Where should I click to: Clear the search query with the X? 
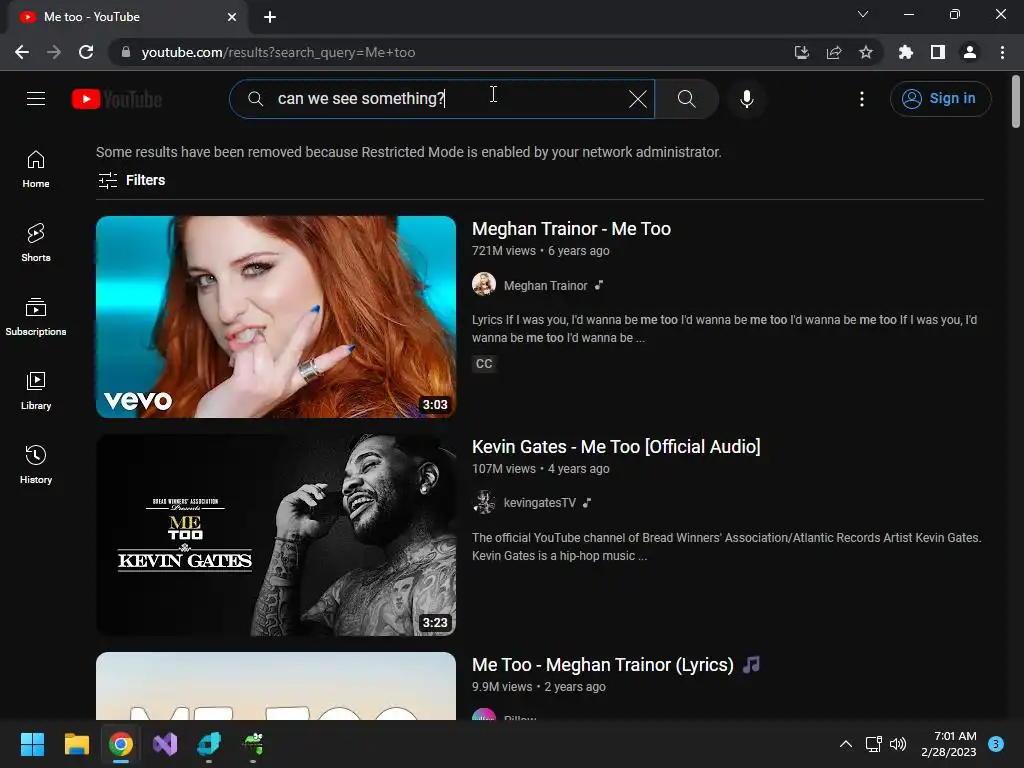click(637, 99)
